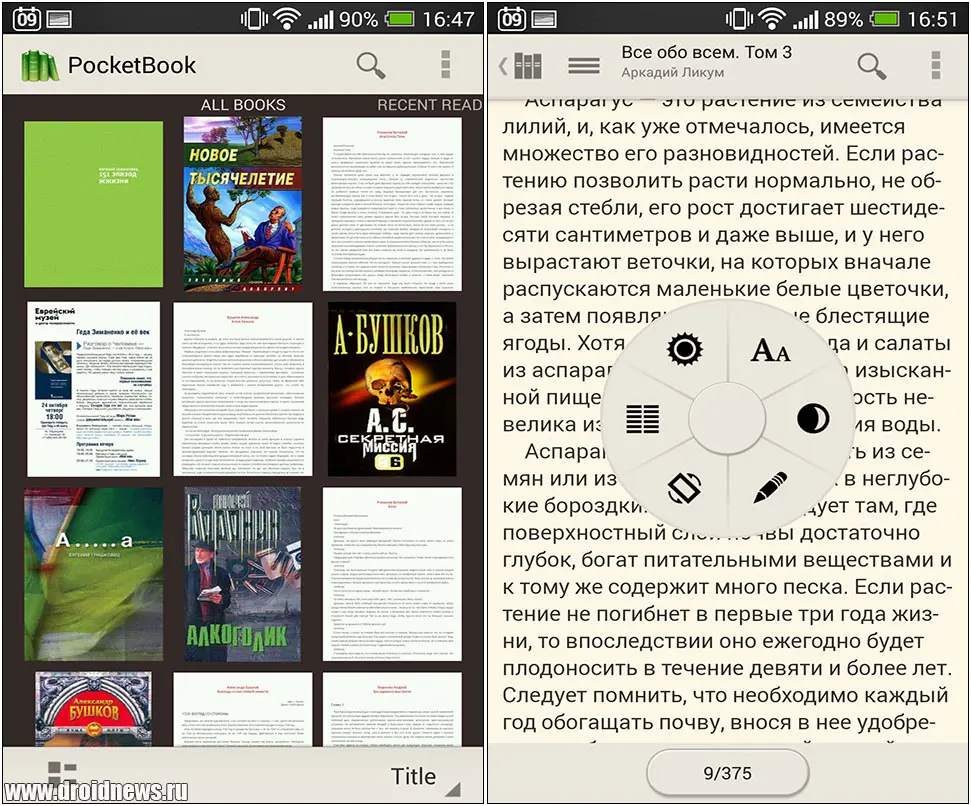Open the Title sort dropdown

click(x=424, y=778)
